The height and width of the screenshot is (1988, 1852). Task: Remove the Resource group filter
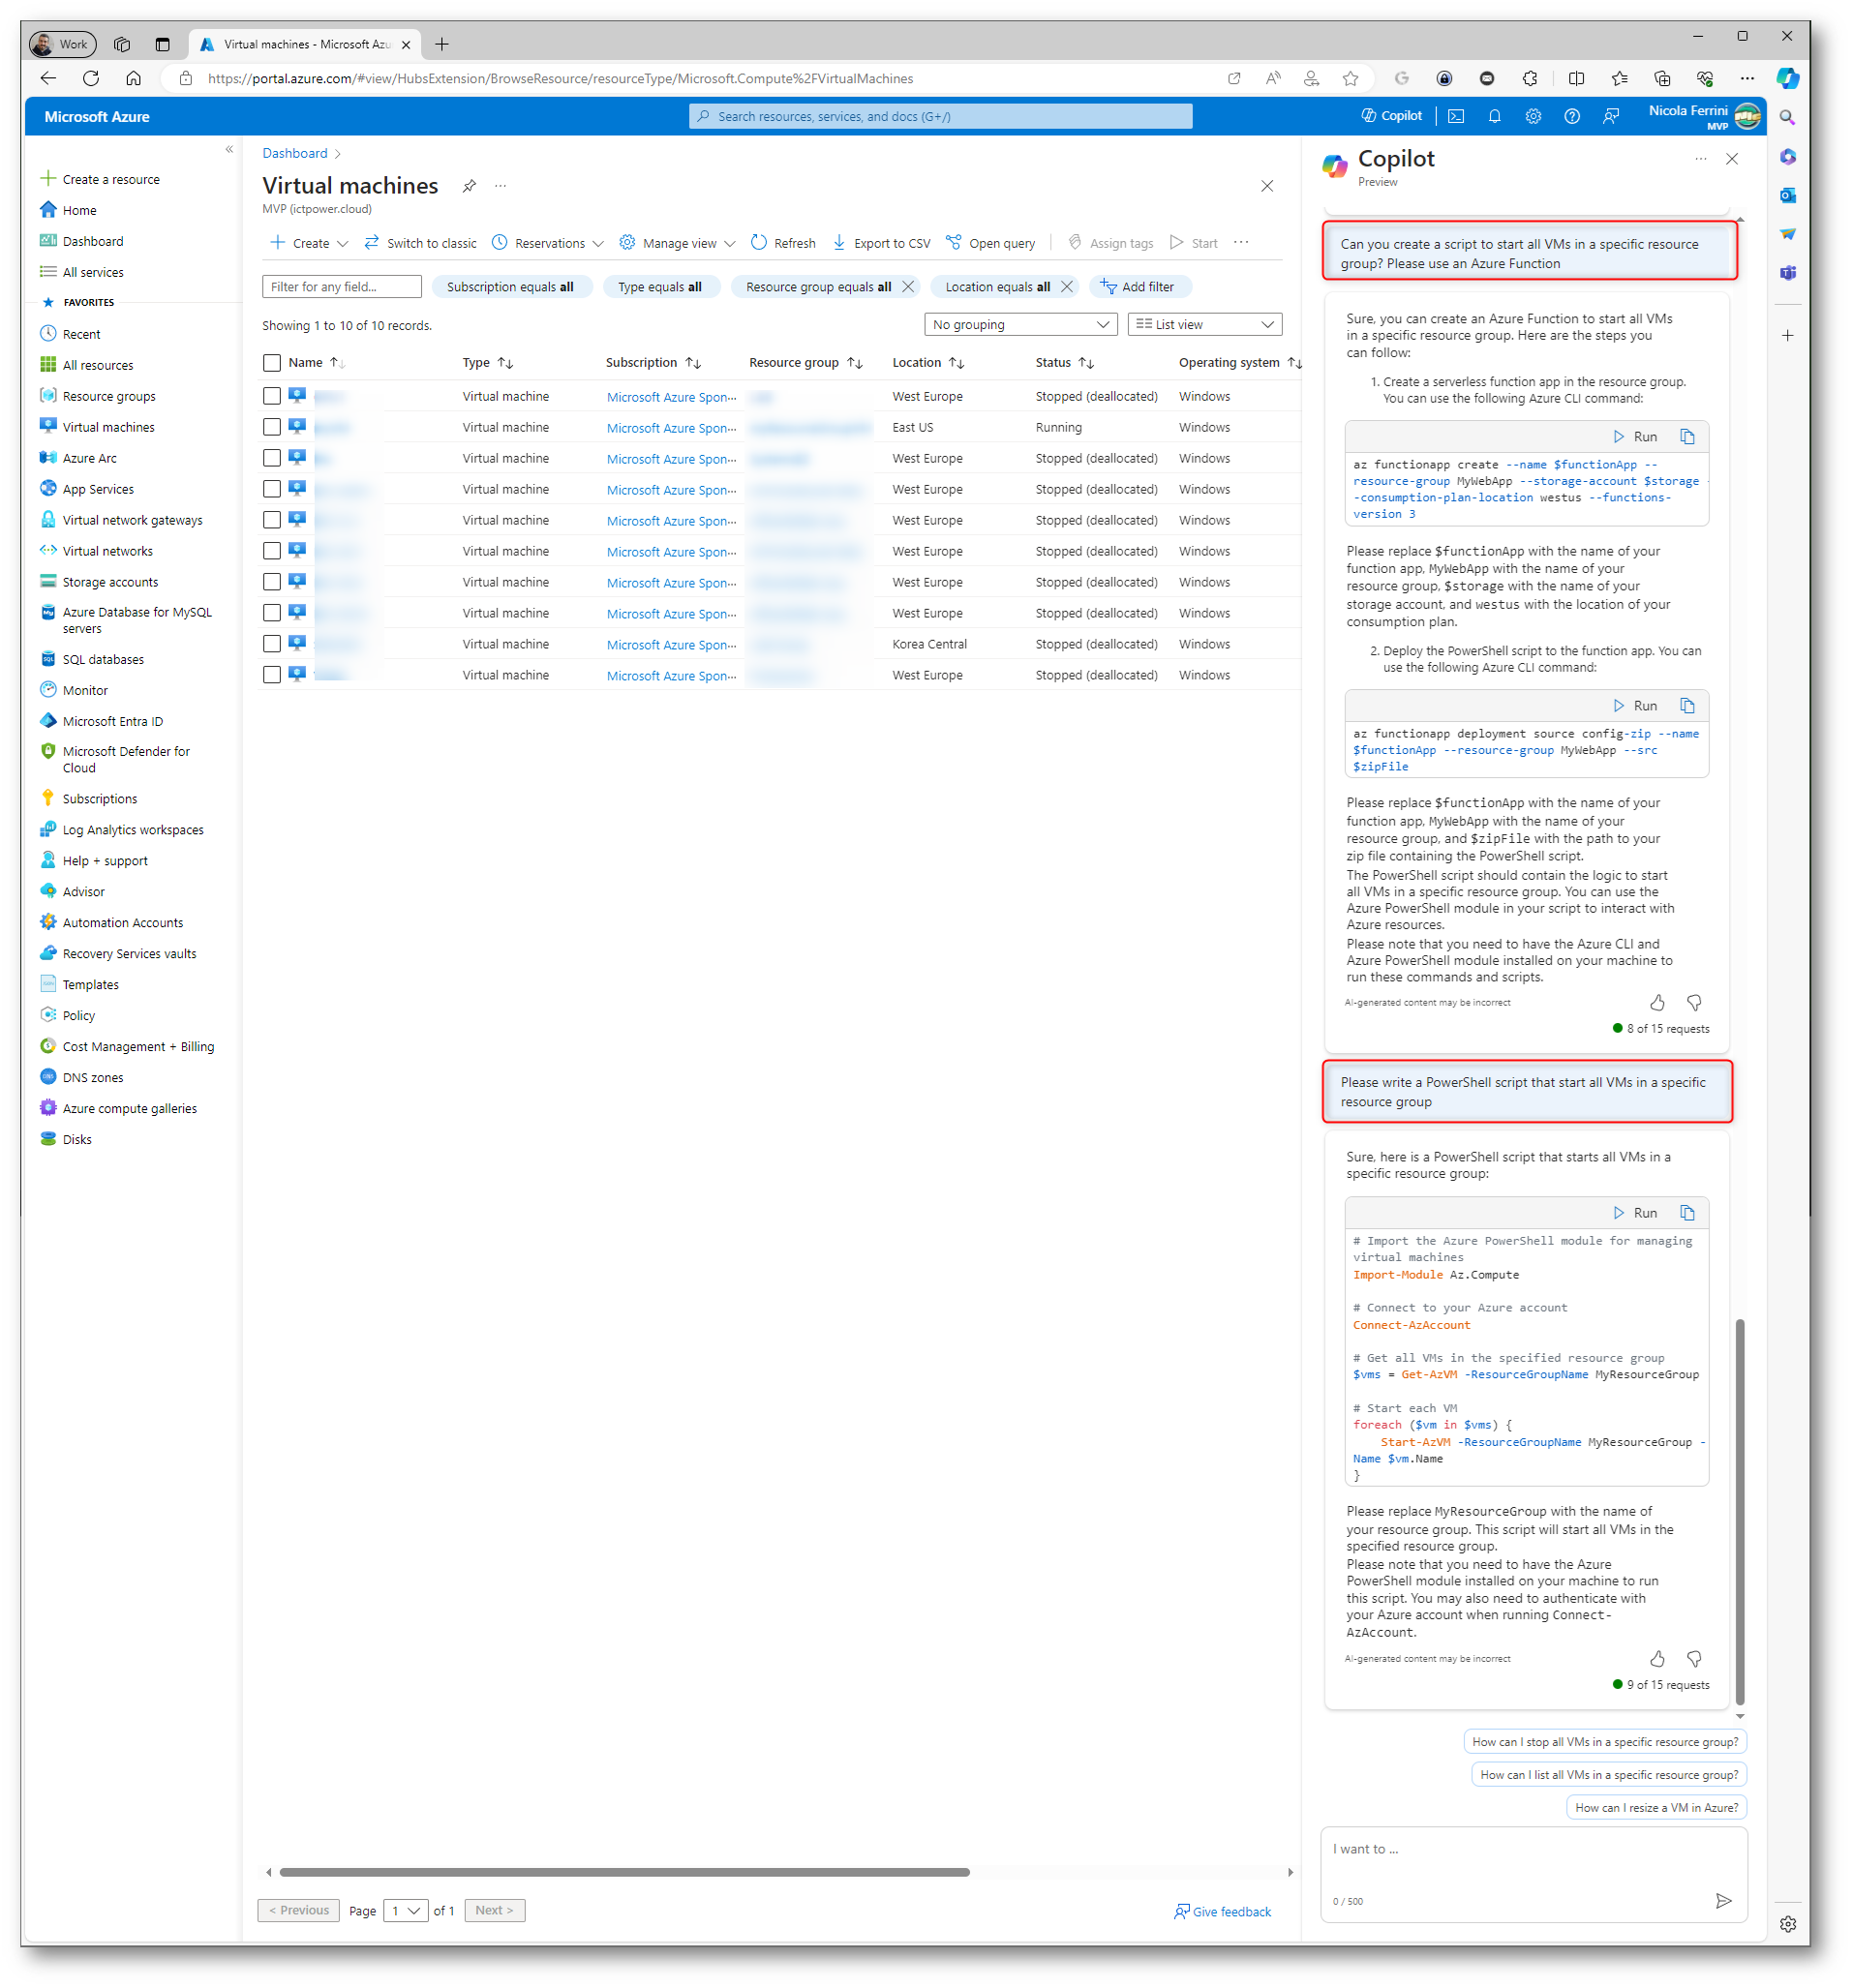[x=908, y=287]
